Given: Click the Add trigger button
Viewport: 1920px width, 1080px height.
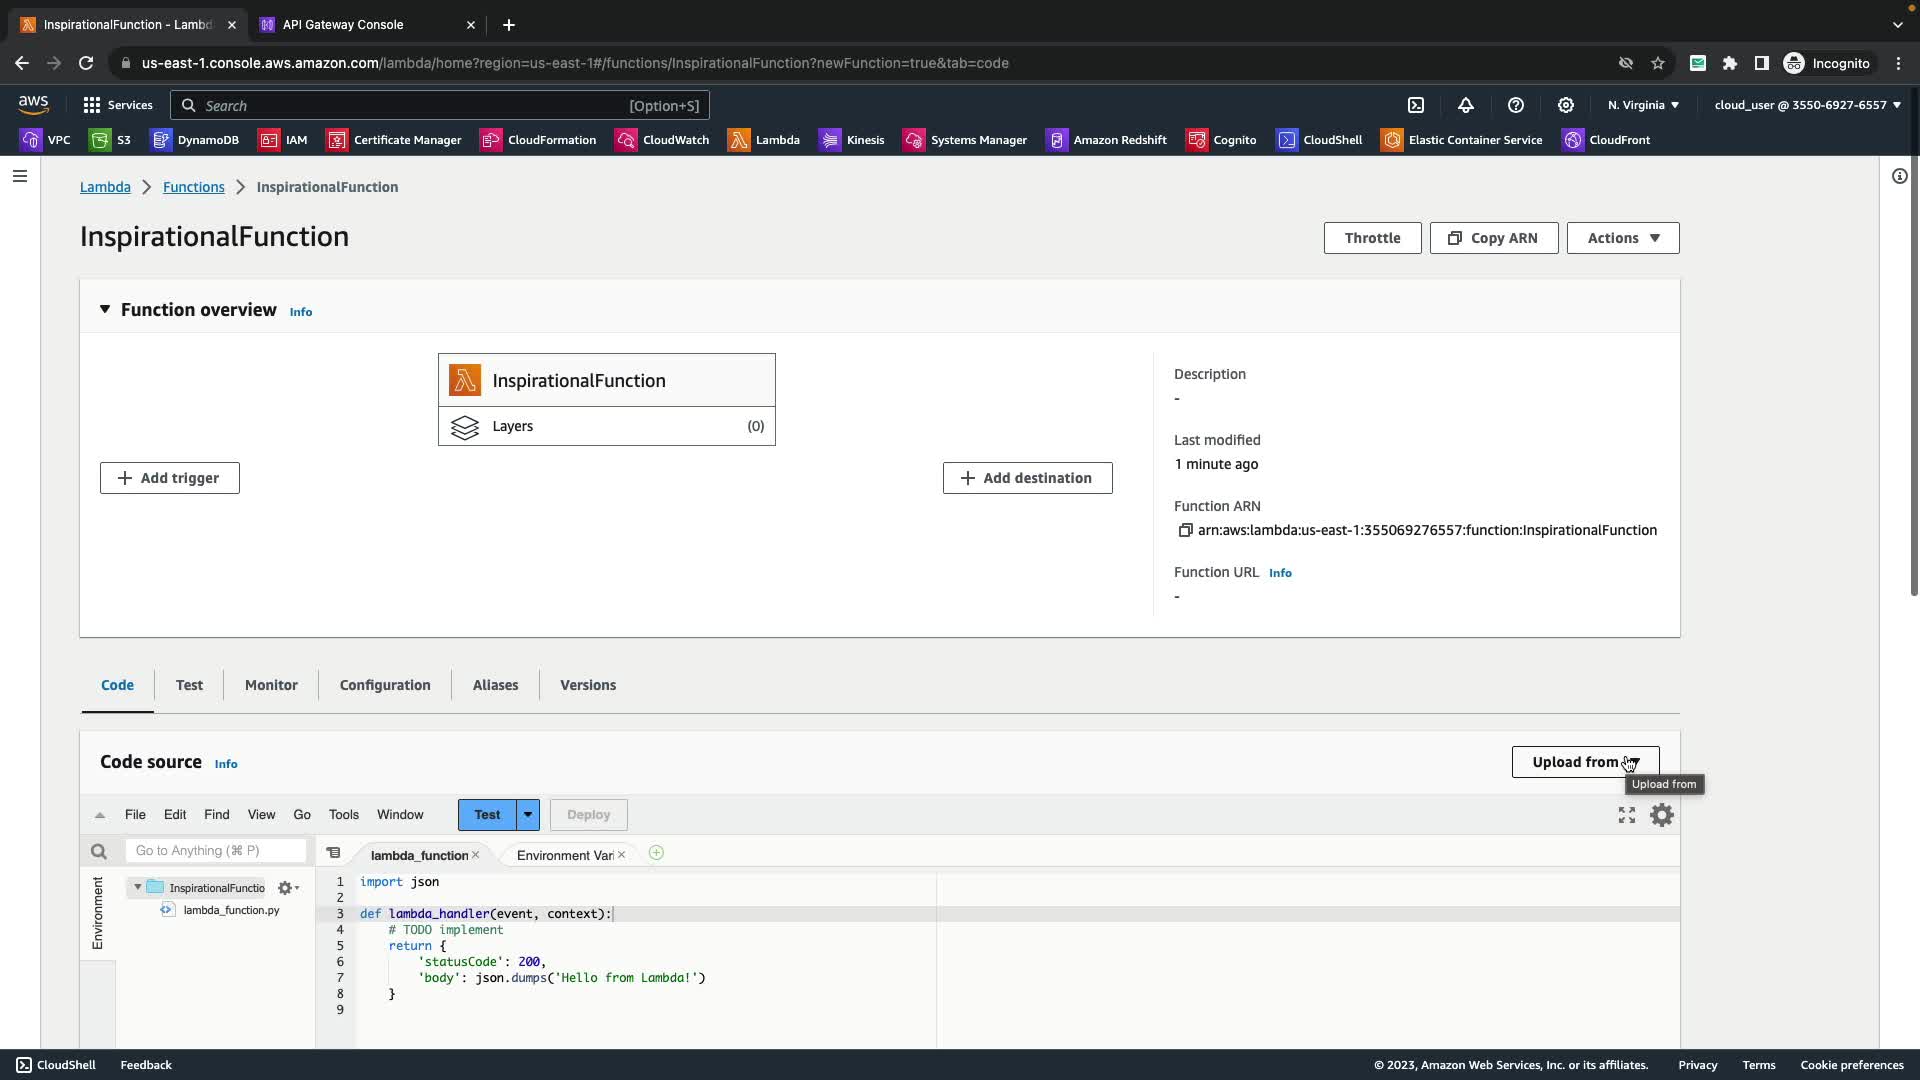Looking at the screenshot, I should (x=170, y=478).
